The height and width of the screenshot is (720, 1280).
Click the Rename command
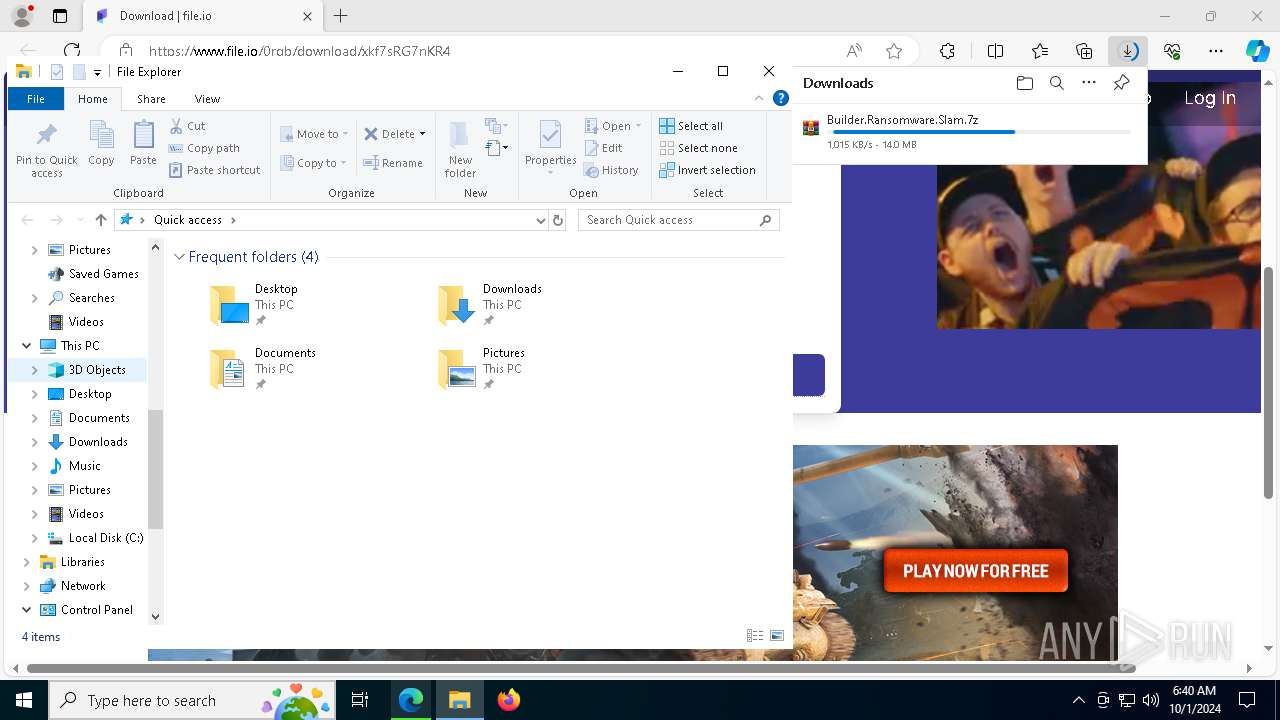tap(393, 163)
